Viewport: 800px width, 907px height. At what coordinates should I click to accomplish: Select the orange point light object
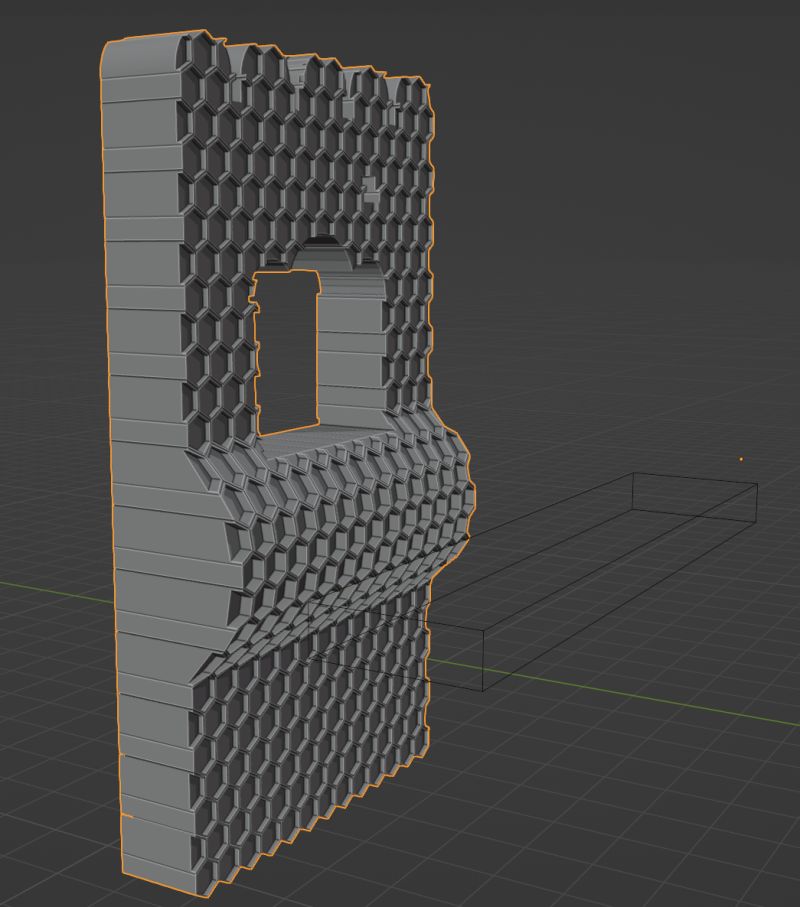pos(741,457)
